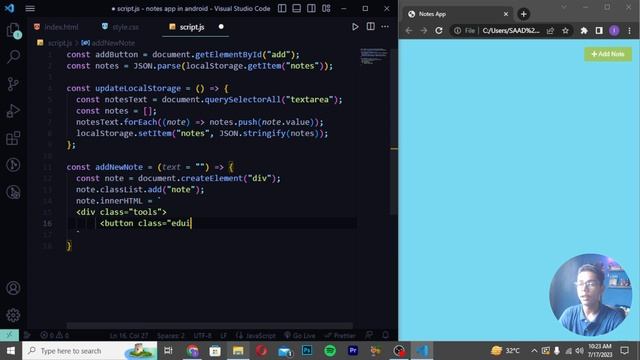
Task: Change file encoding UTF-8
Action: click(x=202, y=336)
